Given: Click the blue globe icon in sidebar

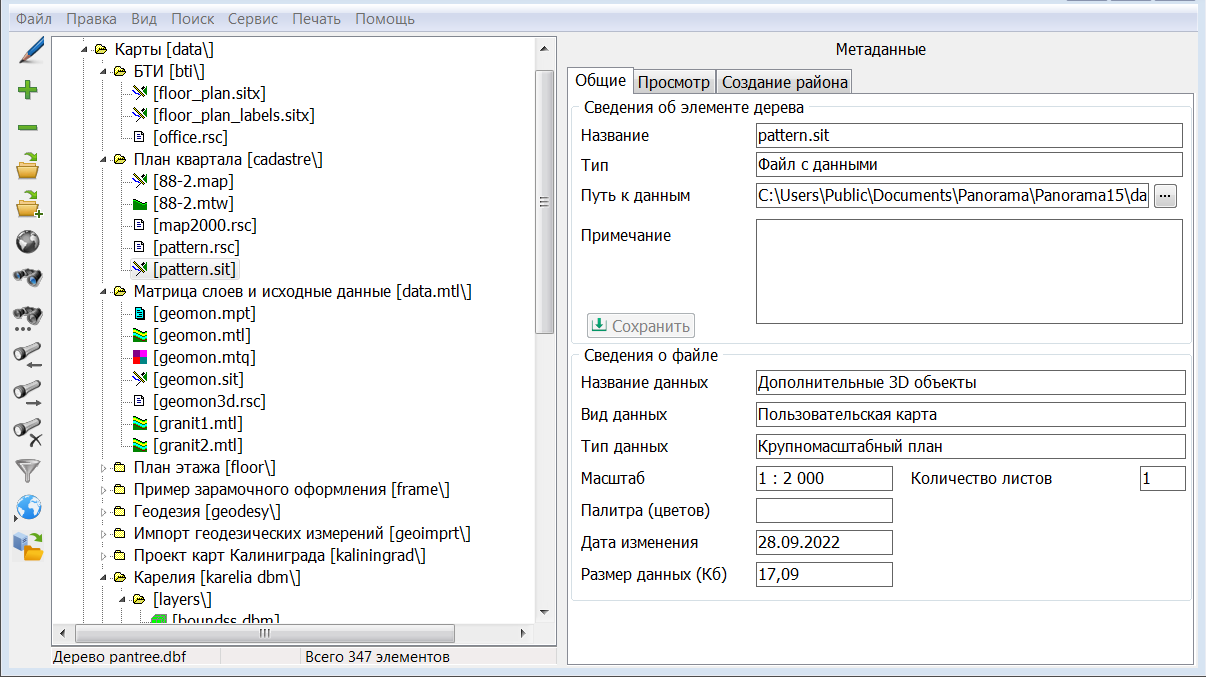Looking at the screenshot, I should (x=28, y=507).
